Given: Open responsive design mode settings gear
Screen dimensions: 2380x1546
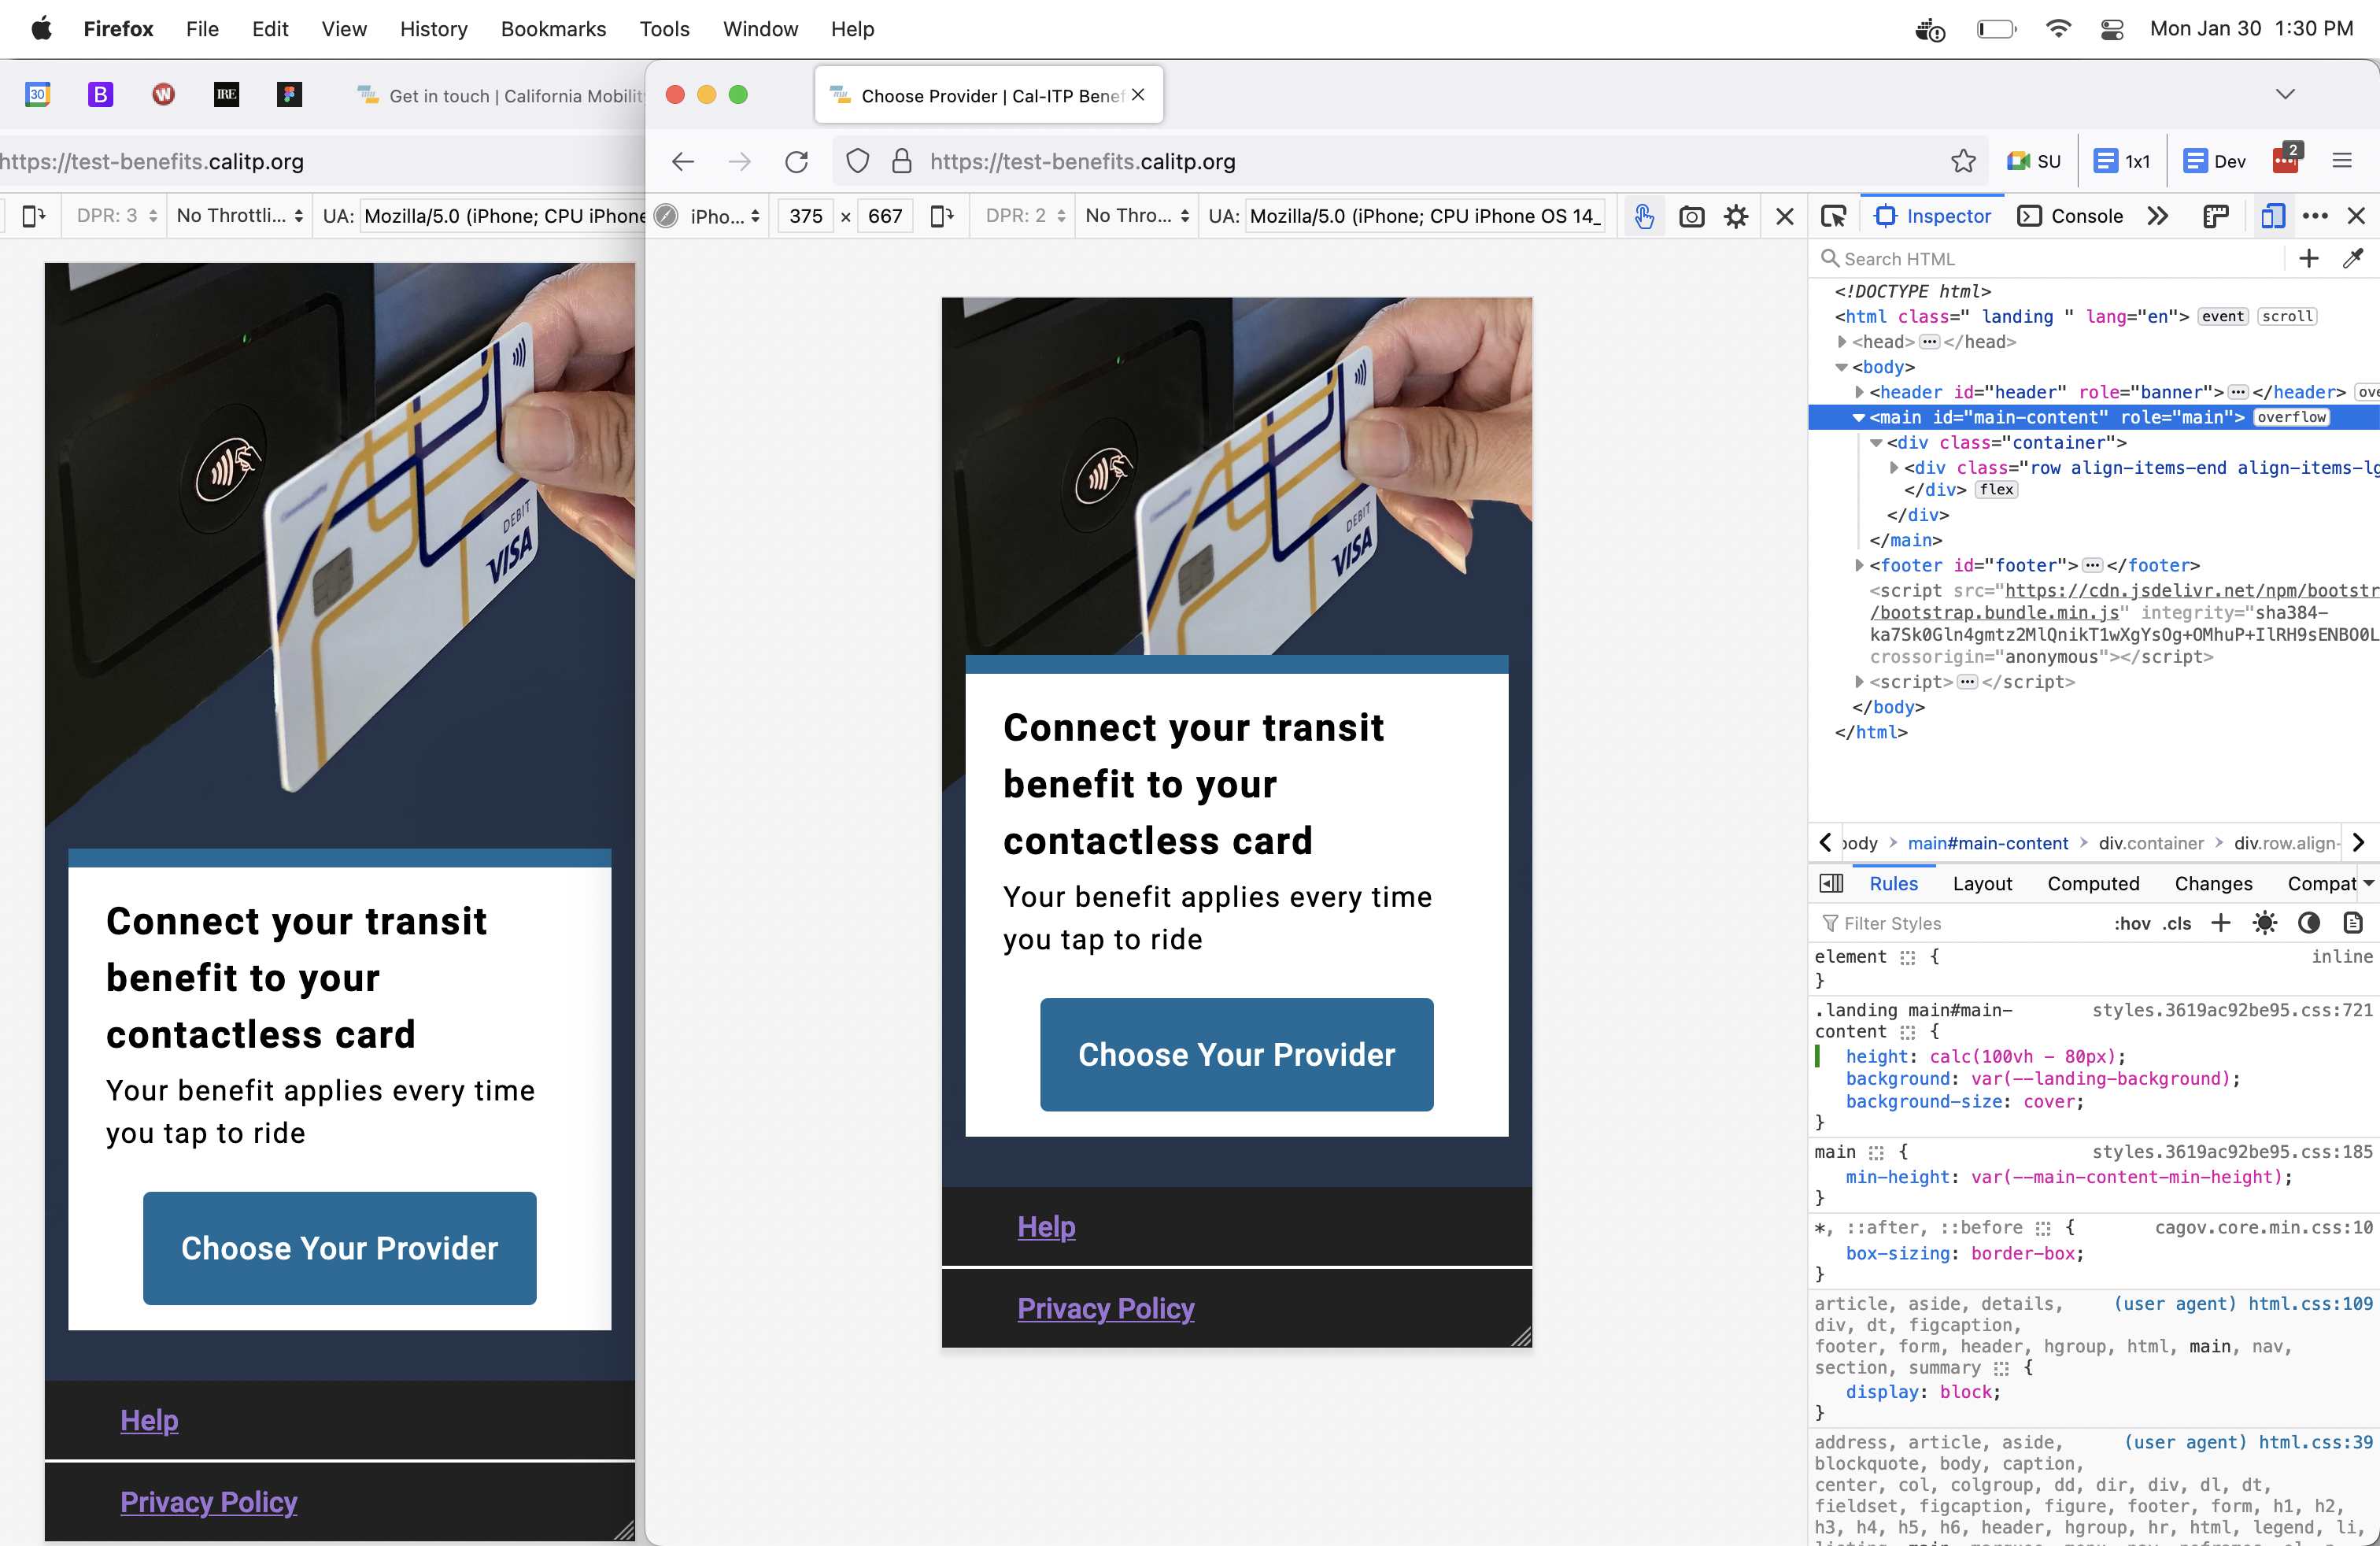Looking at the screenshot, I should (1737, 216).
